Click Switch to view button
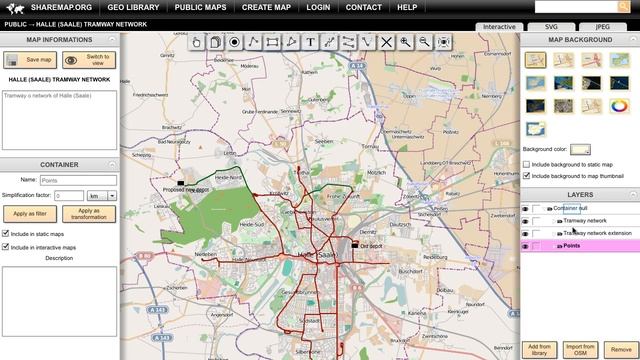The height and width of the screenshot is (360, 640). [89, 60]
